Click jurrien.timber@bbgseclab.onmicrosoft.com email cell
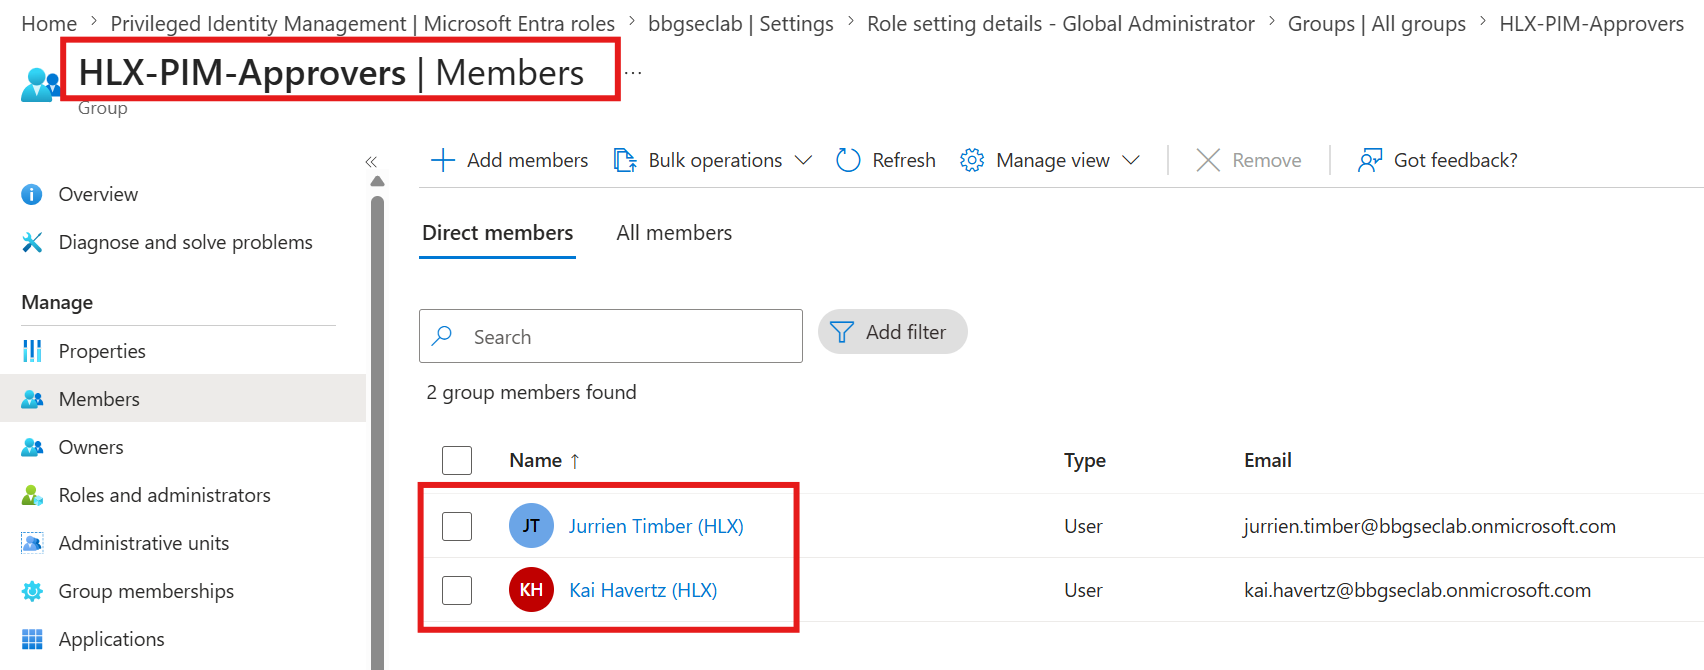 click(x=1430, y=526)
